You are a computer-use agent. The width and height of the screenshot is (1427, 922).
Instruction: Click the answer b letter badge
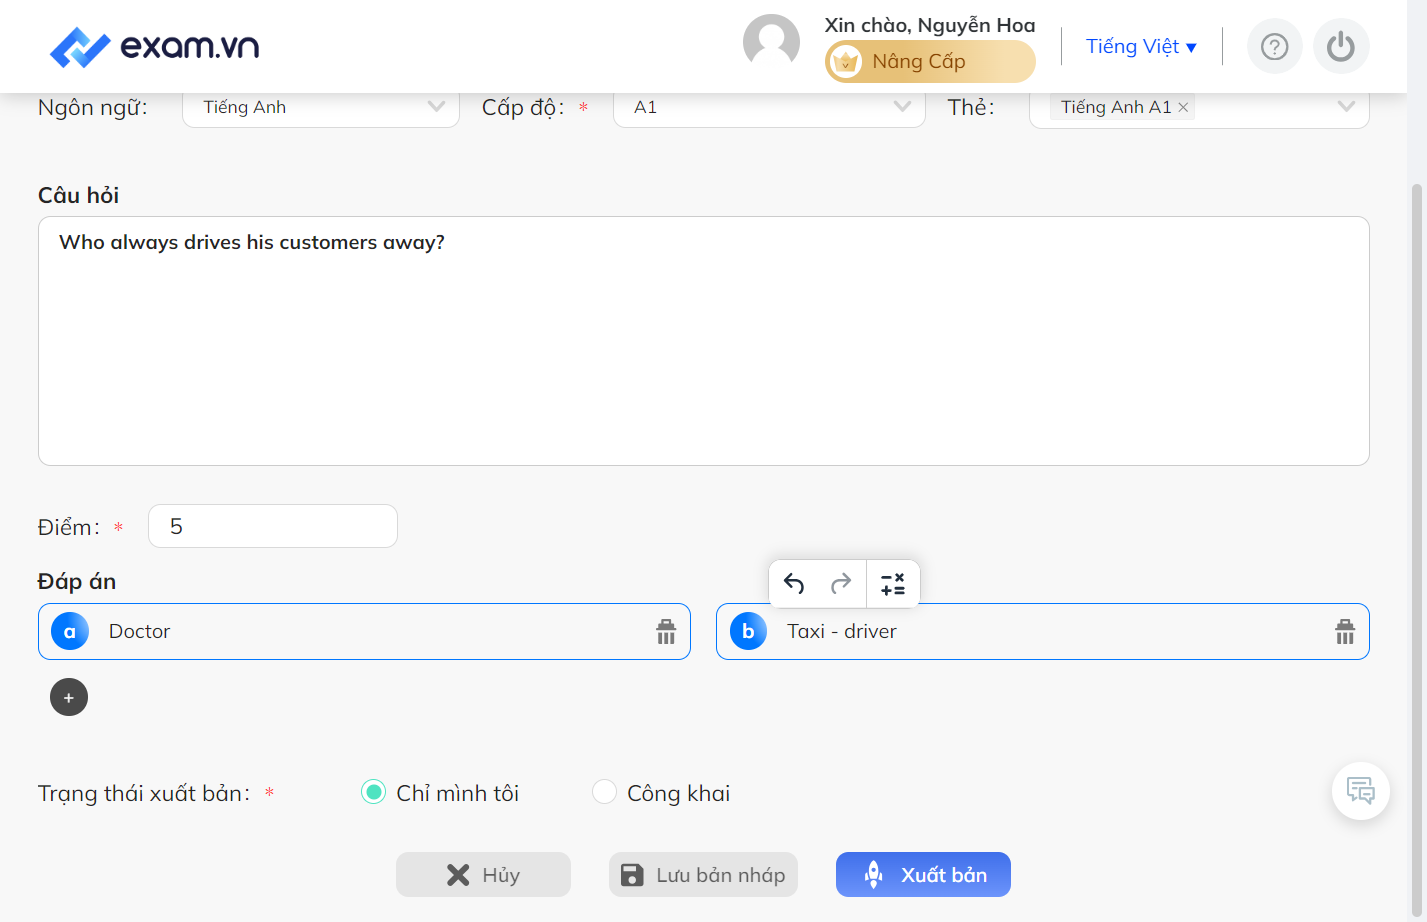point(748,632)
